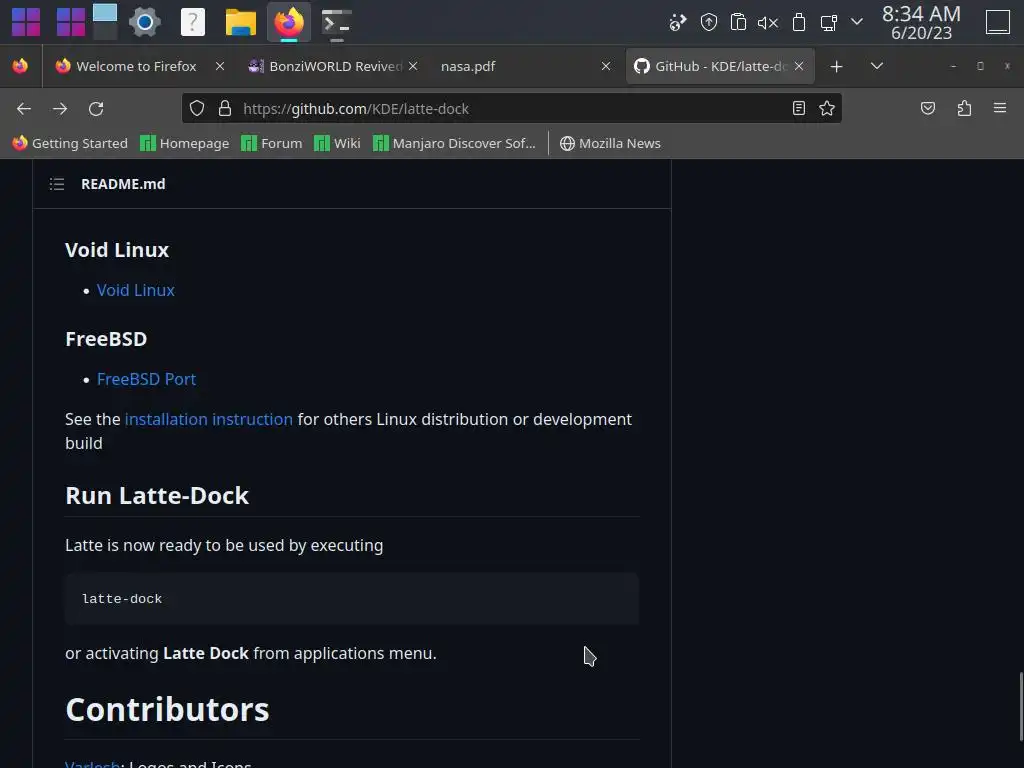Open the Save to Pocket icon
The image size is (1024, 768).
tap(928, 108)
